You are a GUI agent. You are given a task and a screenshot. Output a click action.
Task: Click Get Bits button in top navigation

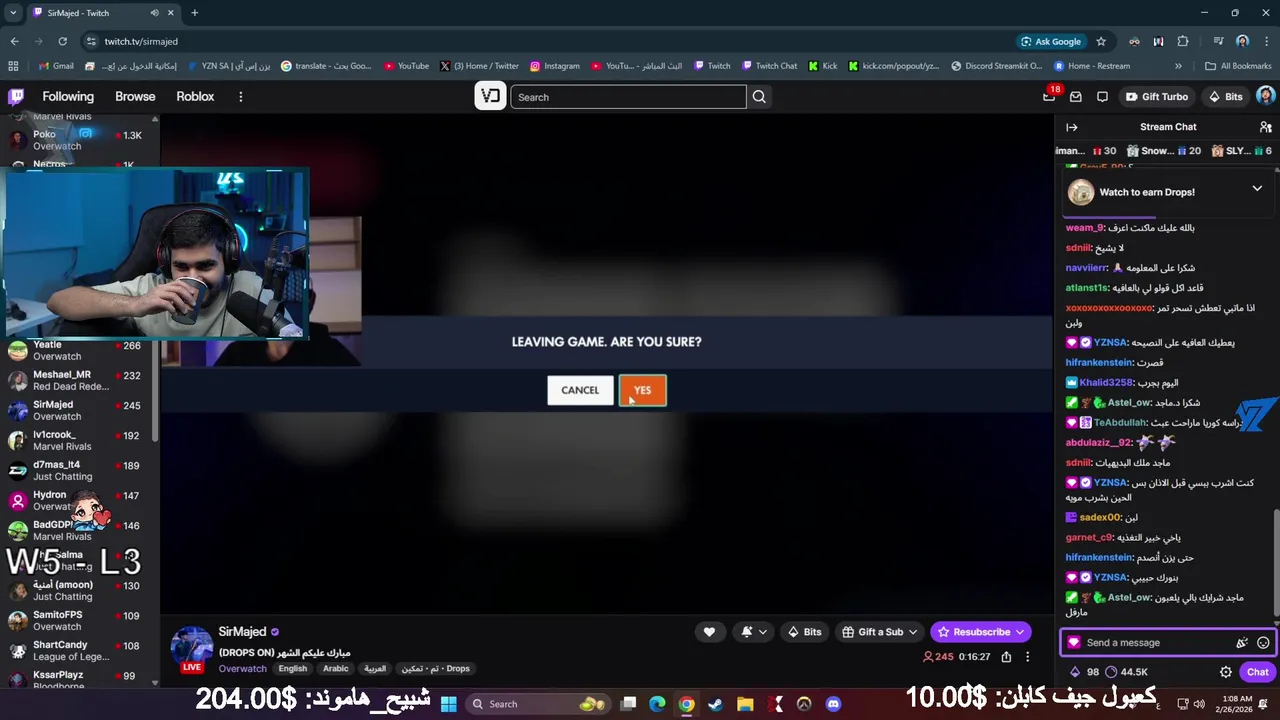click(x=1225, y=97)
